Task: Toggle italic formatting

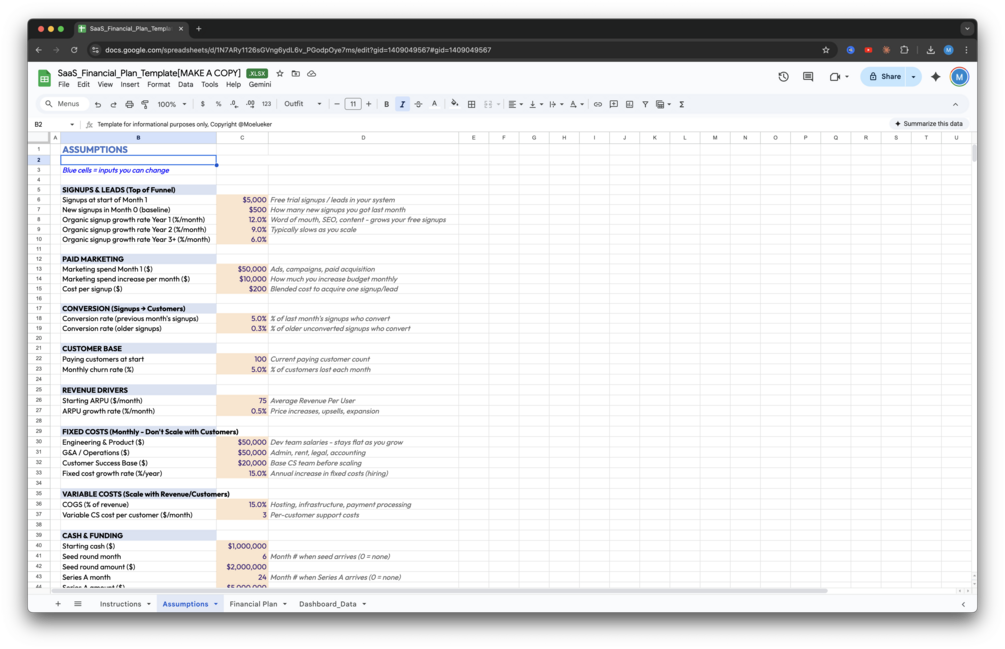Action: click(x=403, y=104)
